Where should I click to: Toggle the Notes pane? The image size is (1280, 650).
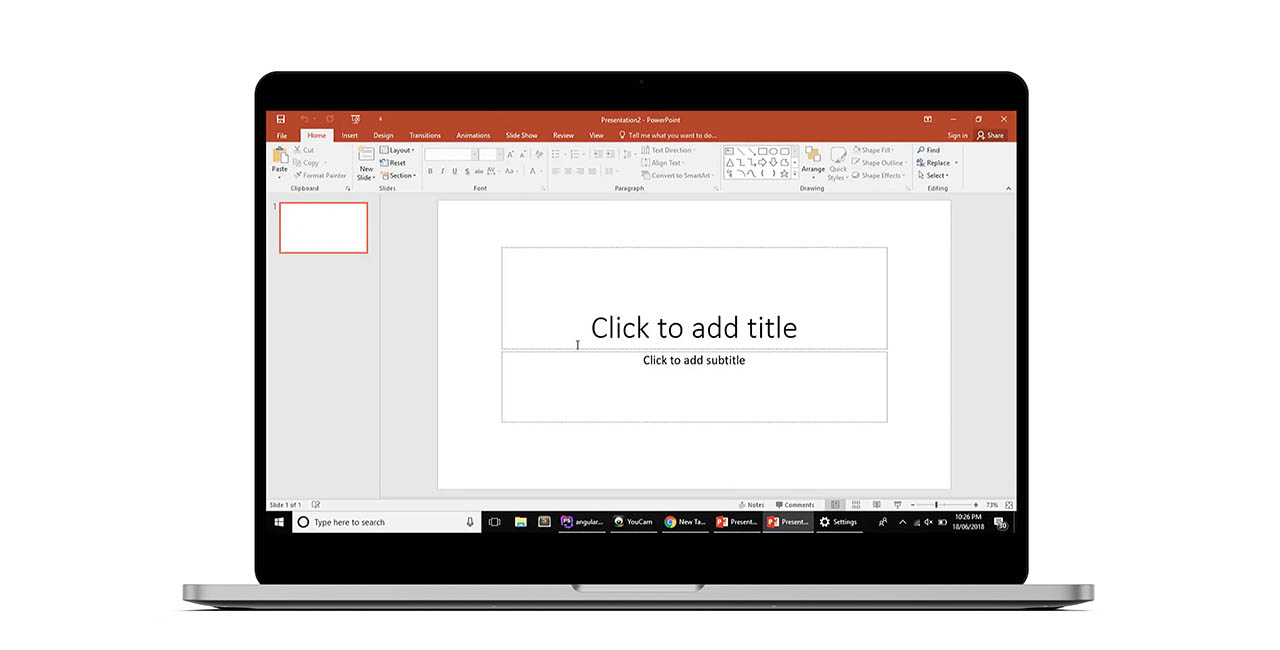coord(751,505)
